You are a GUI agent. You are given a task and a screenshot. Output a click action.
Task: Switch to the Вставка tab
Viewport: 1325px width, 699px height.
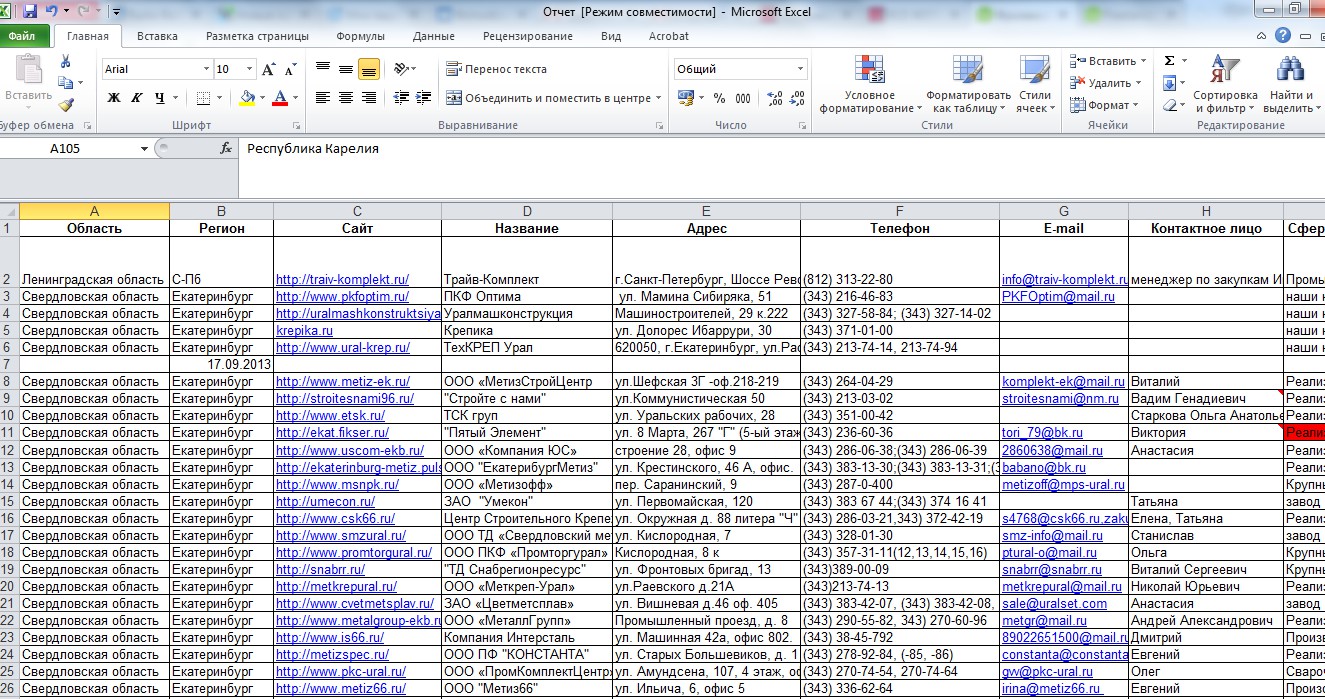click(x=157, y=36)
